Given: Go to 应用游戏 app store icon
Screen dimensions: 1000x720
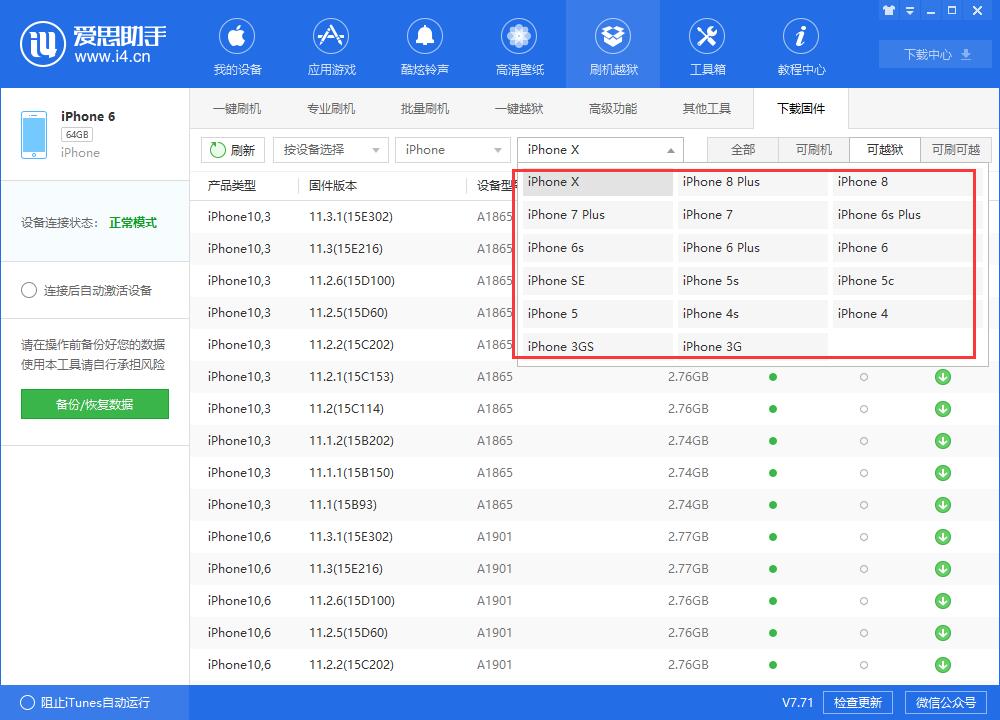Looking at the screenshot, I should coord(331,38).
